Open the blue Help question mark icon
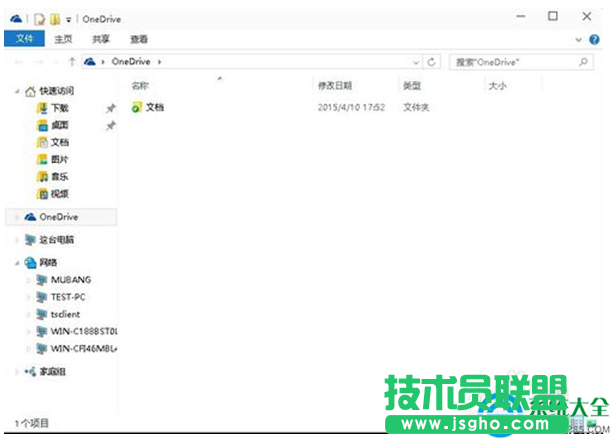Screen dimensions: 612x440 tap(594, 39)
